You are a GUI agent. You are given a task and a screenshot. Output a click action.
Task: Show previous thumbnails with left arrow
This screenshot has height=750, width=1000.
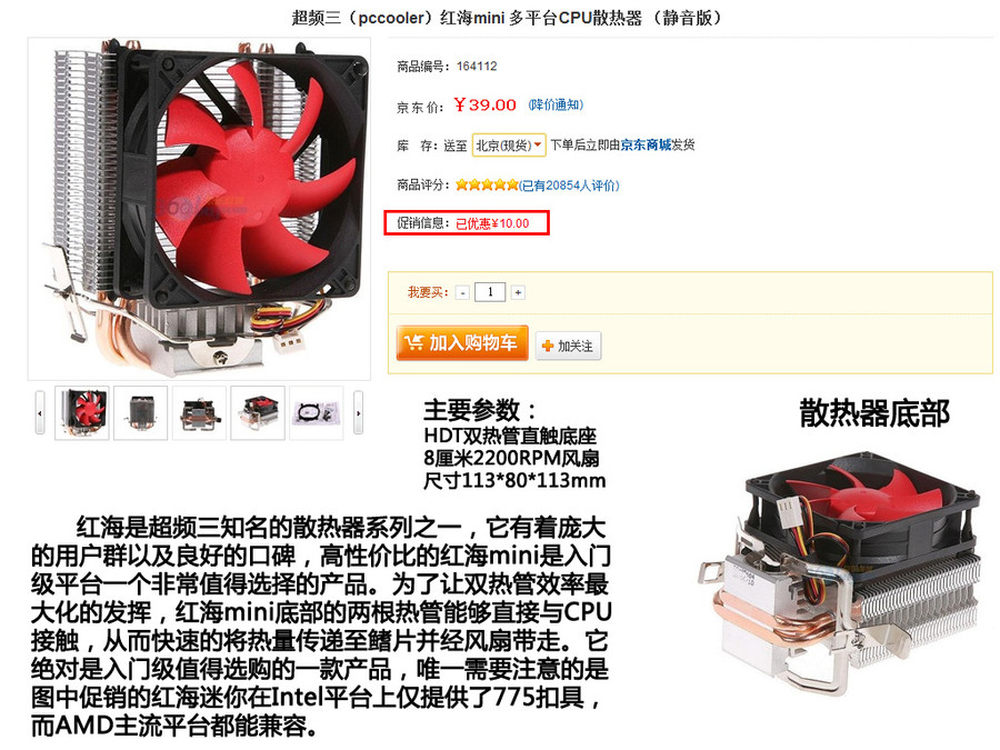tap(40, 413)
